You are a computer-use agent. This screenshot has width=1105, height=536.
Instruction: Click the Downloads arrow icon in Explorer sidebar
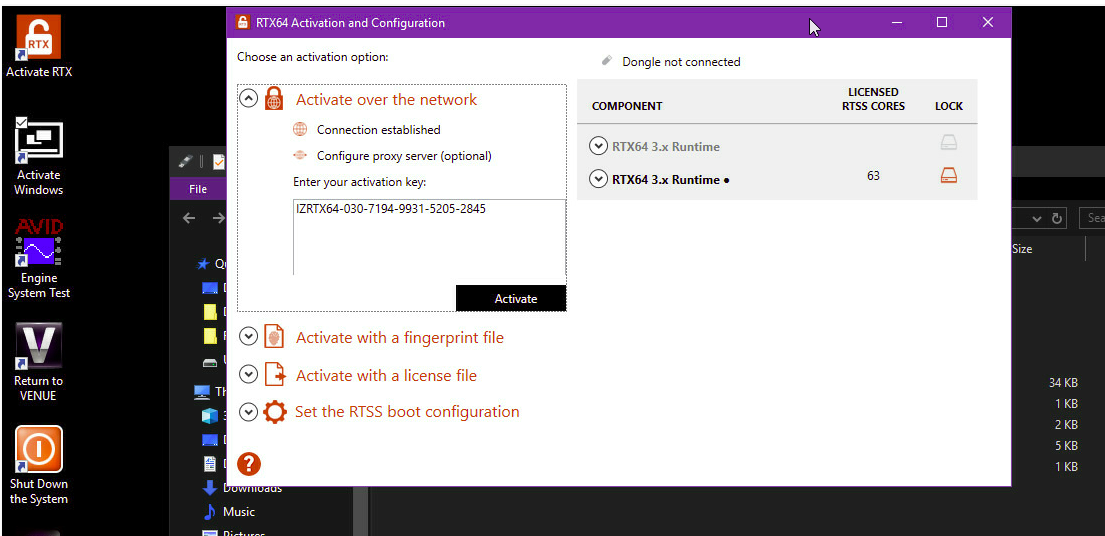point(210,487)
